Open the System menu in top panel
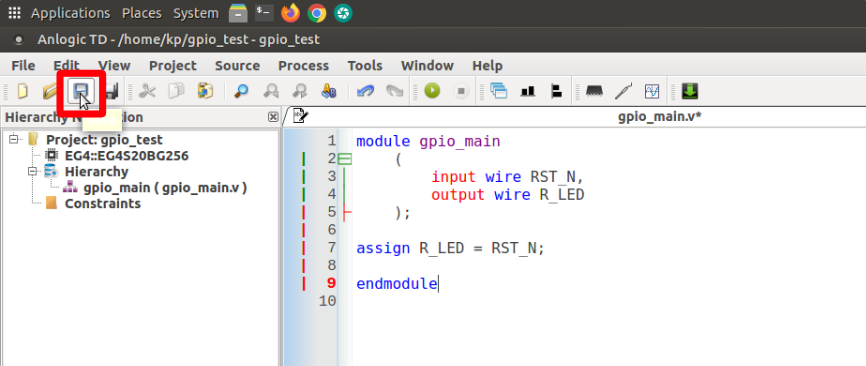The width and height of the screenshot is (866, 366). (x=196, y=13)
